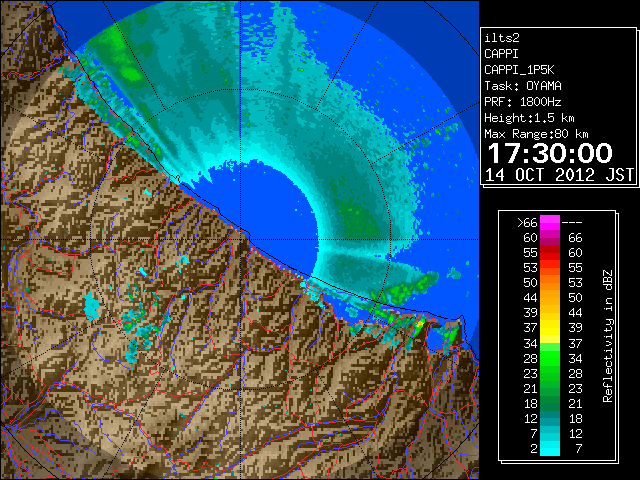The width and height of the screenshot is (640, 480).
Task: Click the orange 50–53 dBZ legend swatch
Action: coord(550,282)
